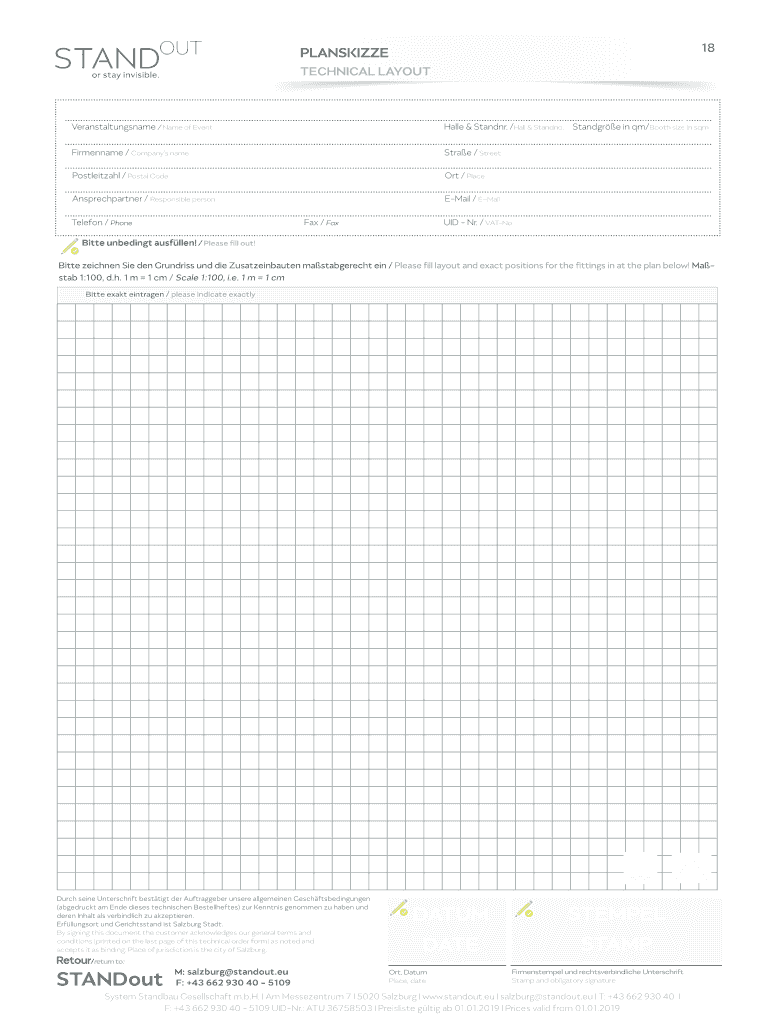Click the 'Erfüllungsort und Gerichtsstand ist Salzburg' line
The height and width of the screenshot is (1024, 770).
(x=140, y=925)
